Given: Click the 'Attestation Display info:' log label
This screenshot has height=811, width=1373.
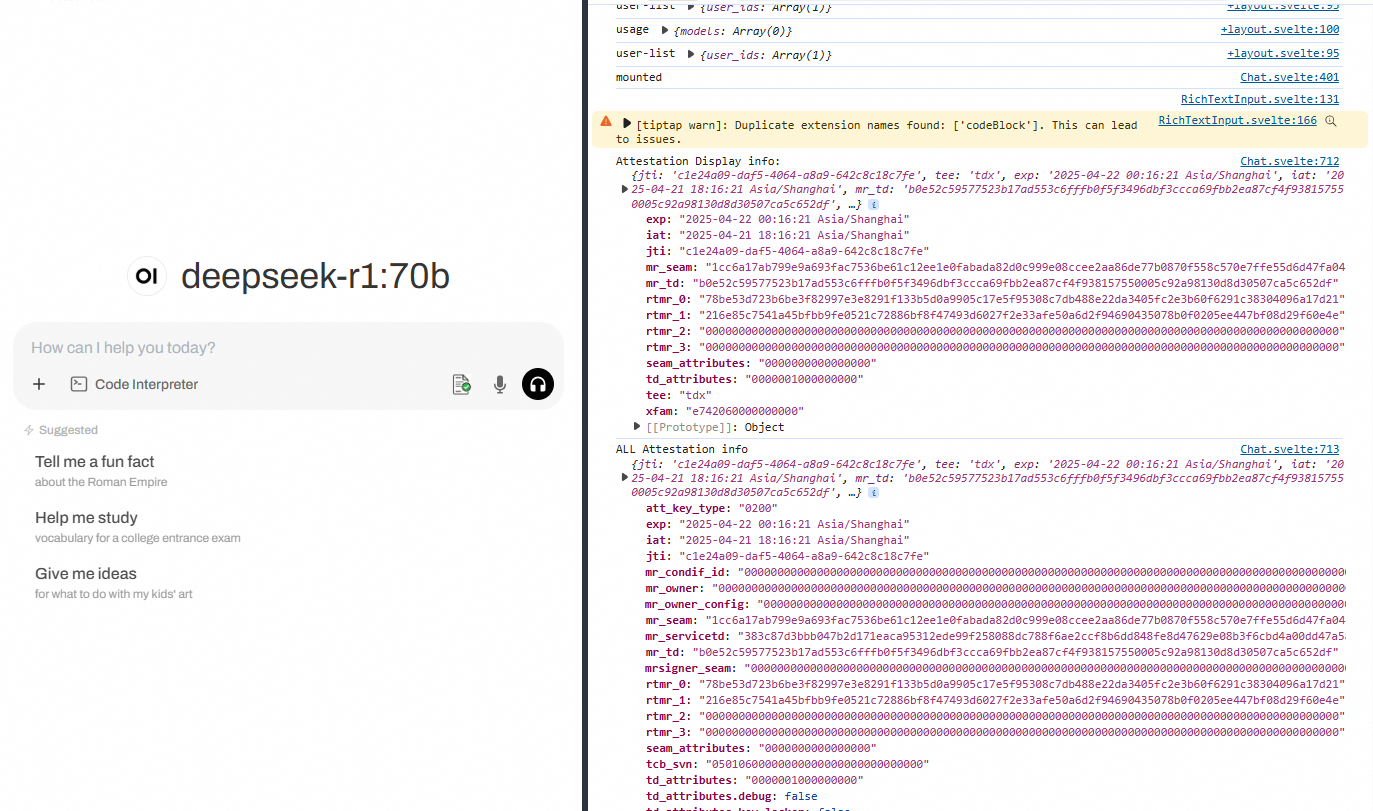Looking at the screenshot, I should (x=698, y=161).
